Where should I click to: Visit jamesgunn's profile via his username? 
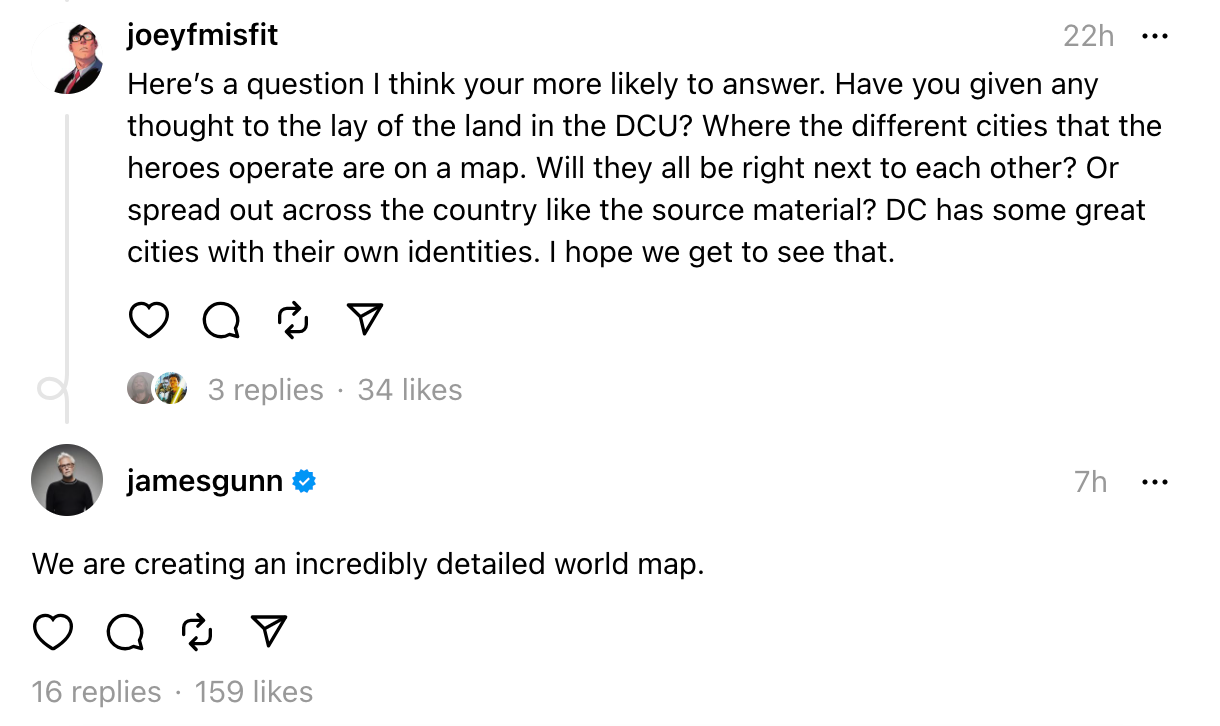203,480
